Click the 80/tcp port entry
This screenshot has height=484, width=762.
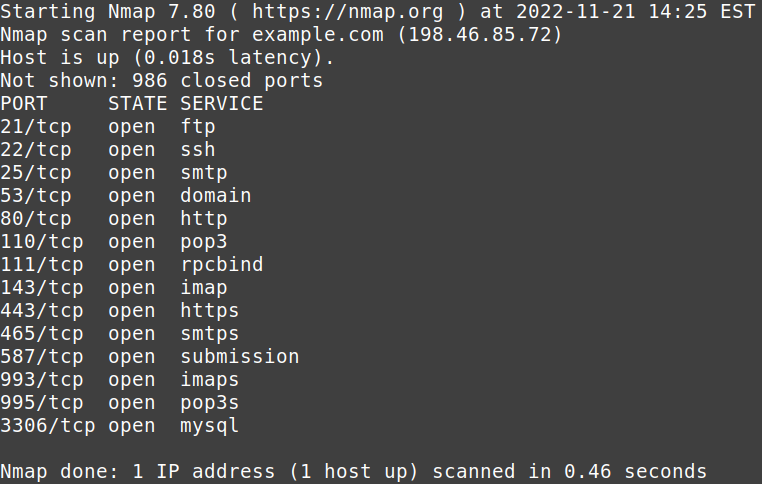pos(36,218)
